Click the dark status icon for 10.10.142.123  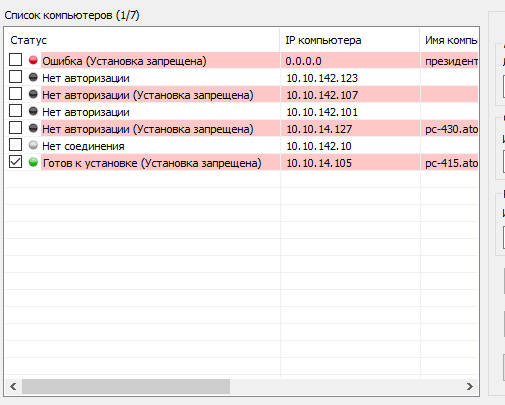[x=33, y=77]
